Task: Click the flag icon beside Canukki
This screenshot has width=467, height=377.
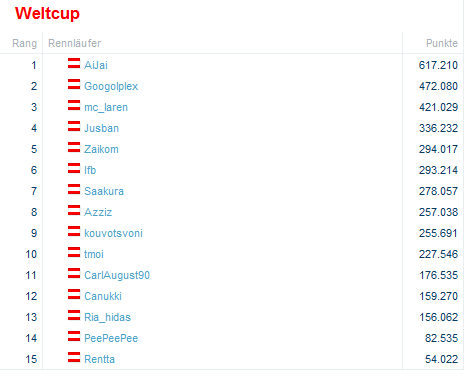Action: click(x=74, y=294)
